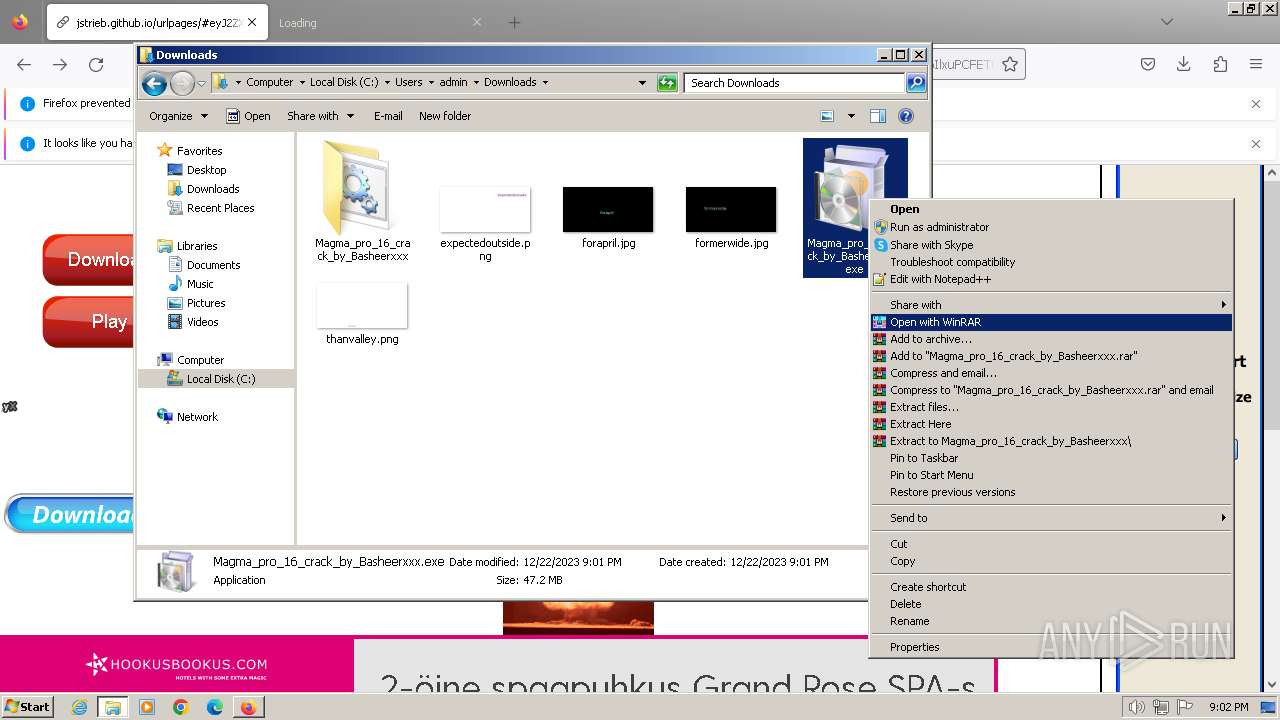Choose Run as administrator from context menu

[x=1051, y=227]
